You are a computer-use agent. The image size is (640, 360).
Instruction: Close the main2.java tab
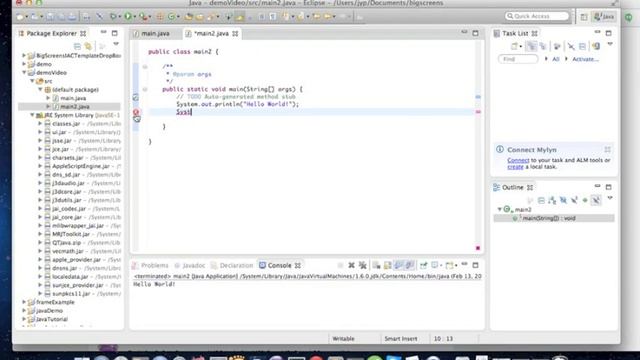[x=235, y=33]
